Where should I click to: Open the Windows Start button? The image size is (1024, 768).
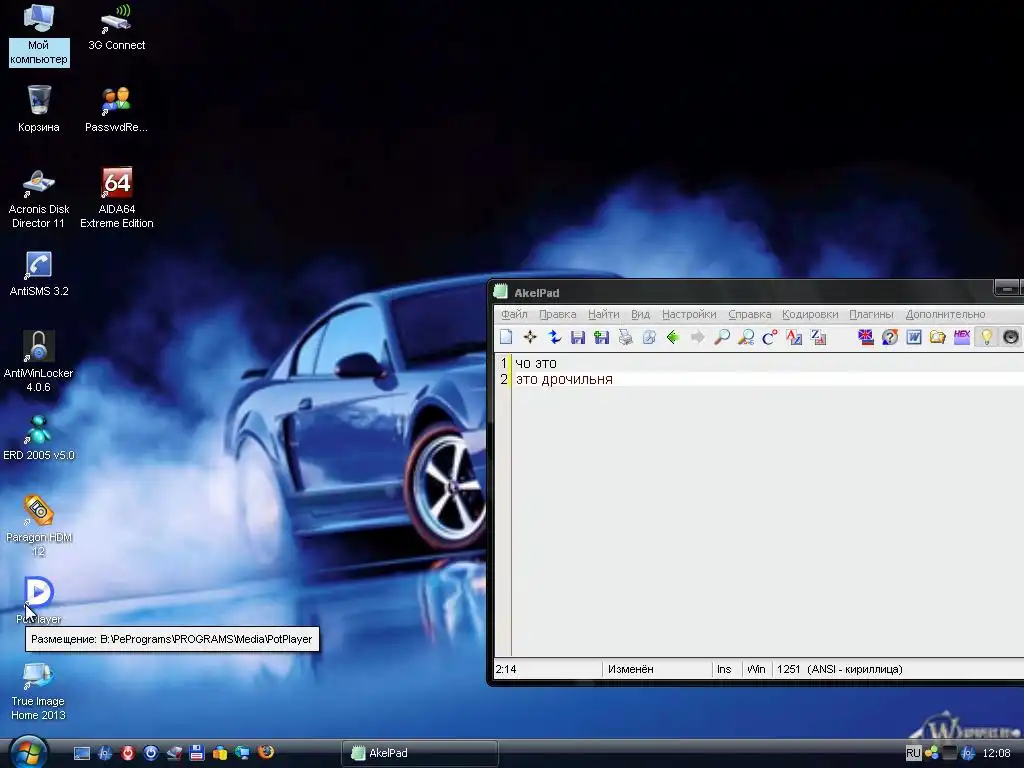27,752
